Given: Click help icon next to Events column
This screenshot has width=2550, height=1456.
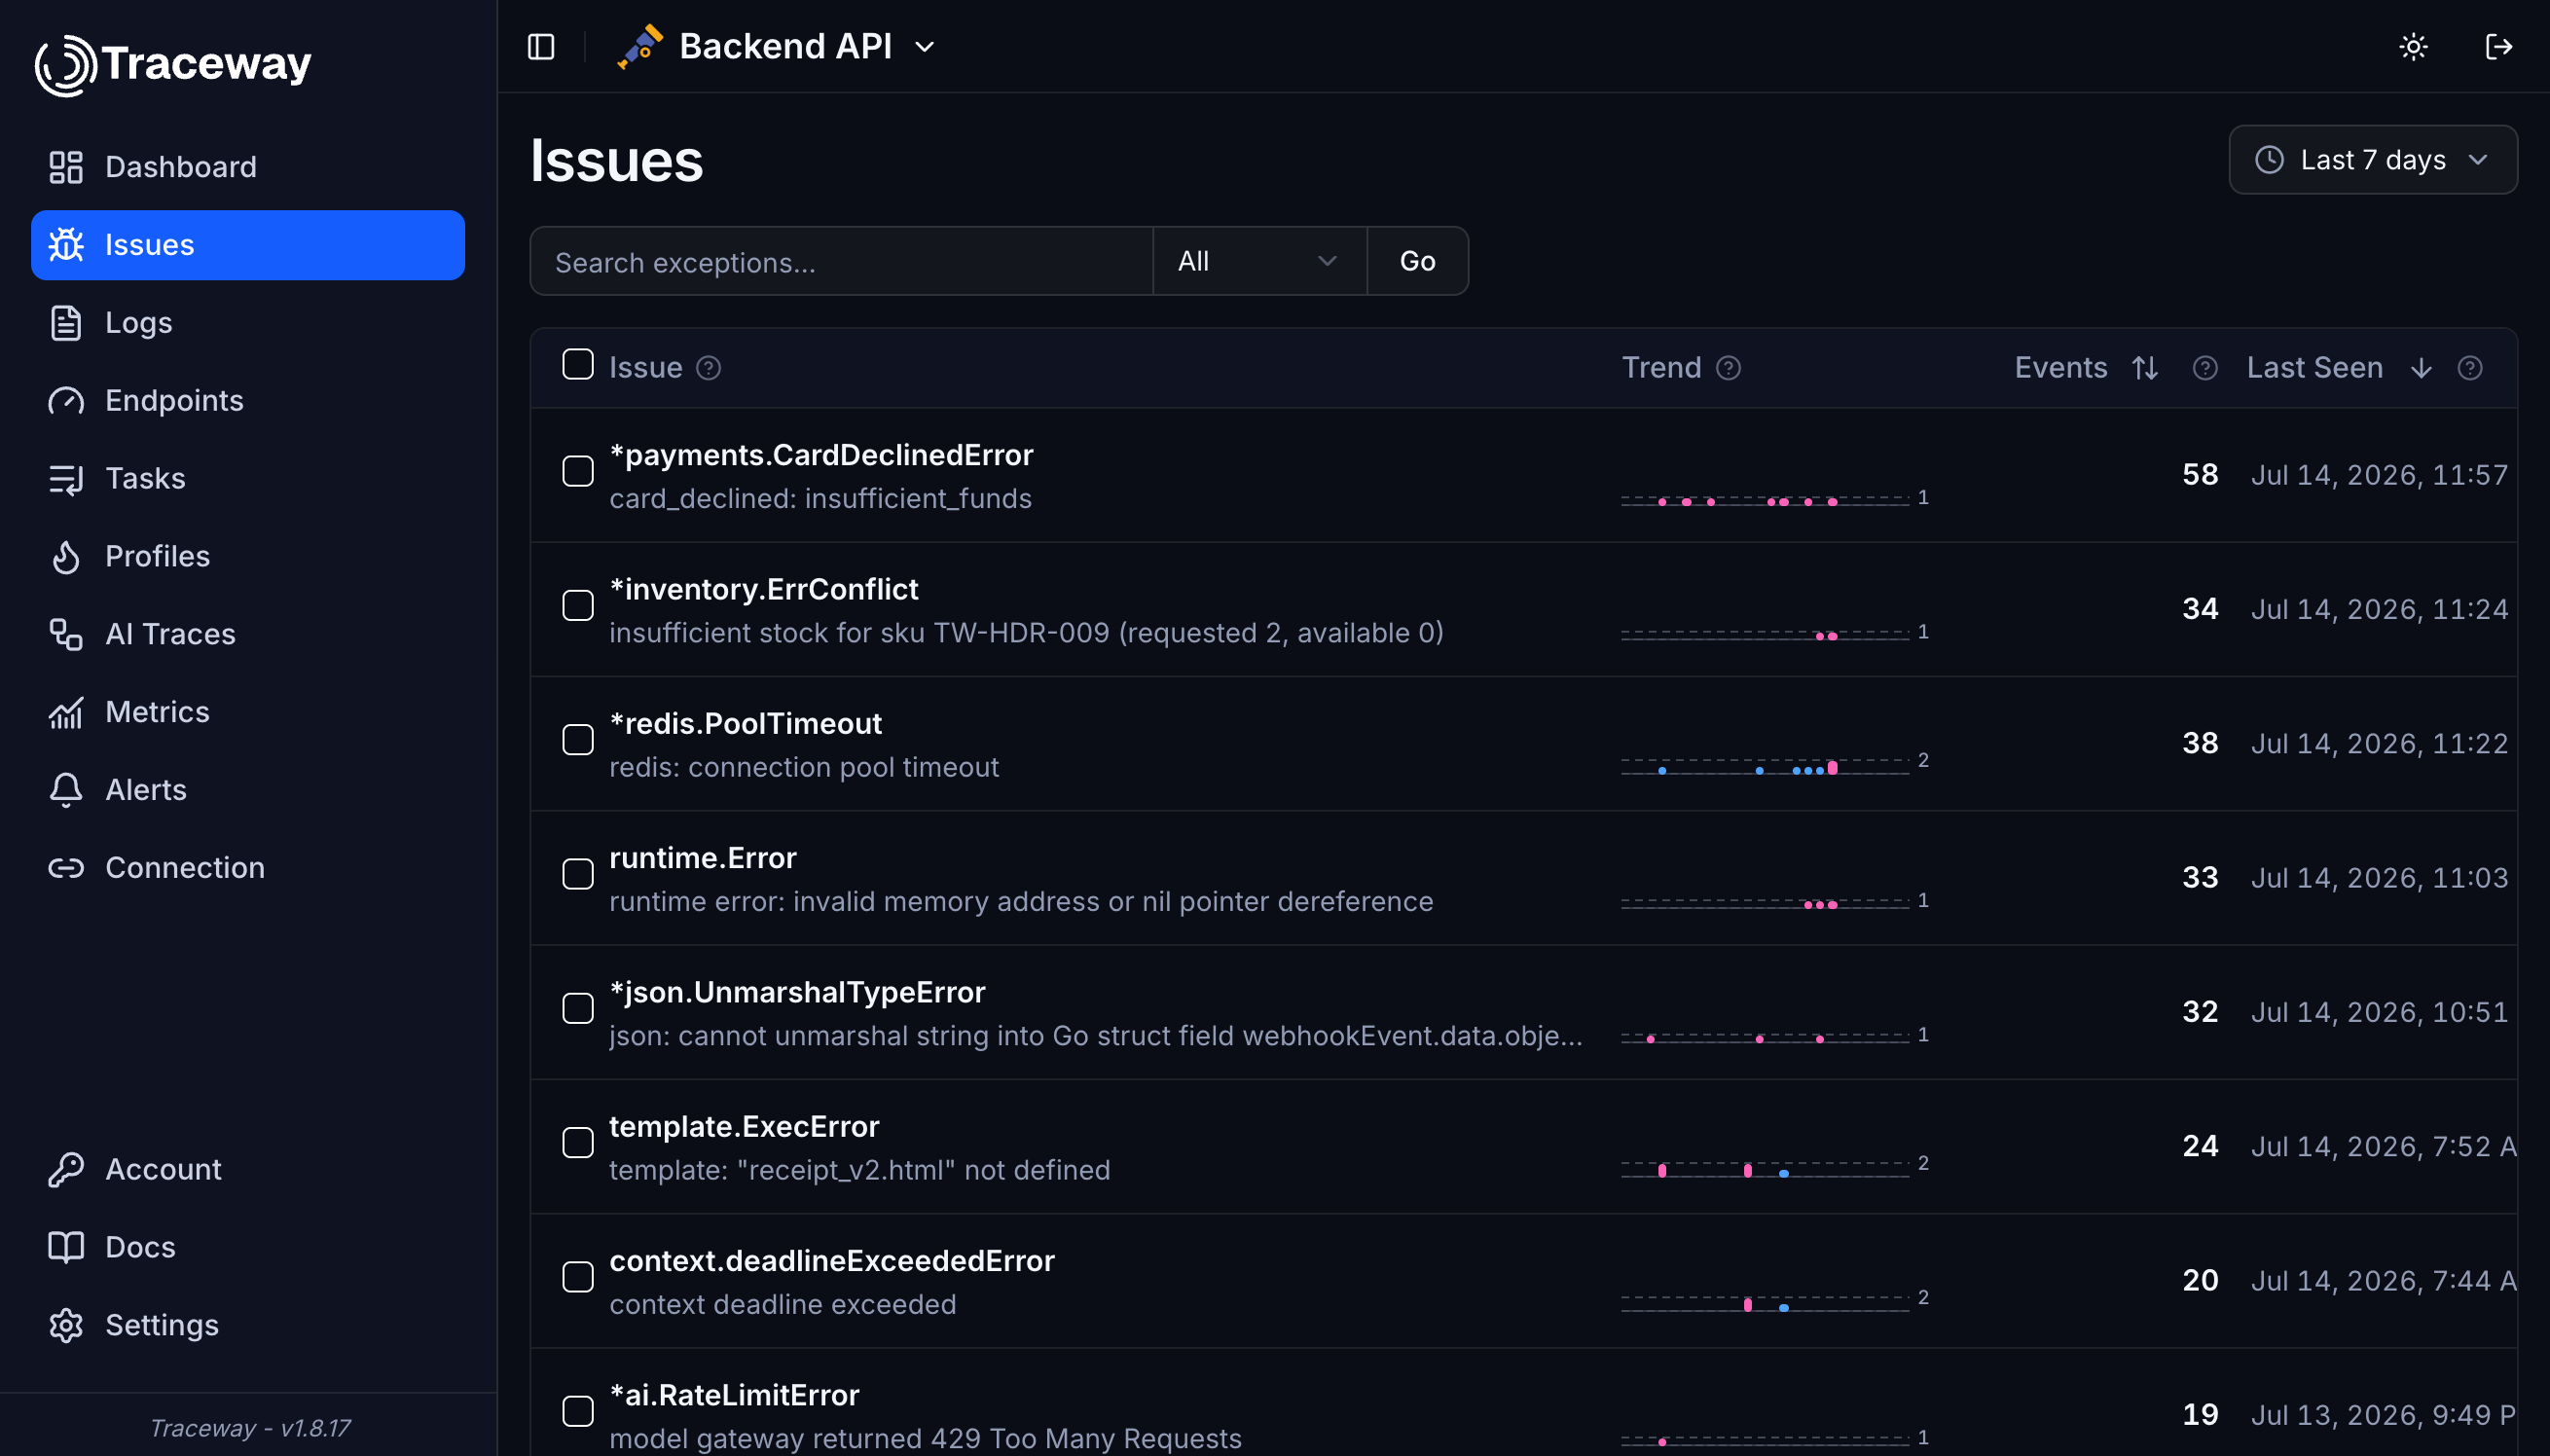Looking at the screenshot, I should (2205, 368).
